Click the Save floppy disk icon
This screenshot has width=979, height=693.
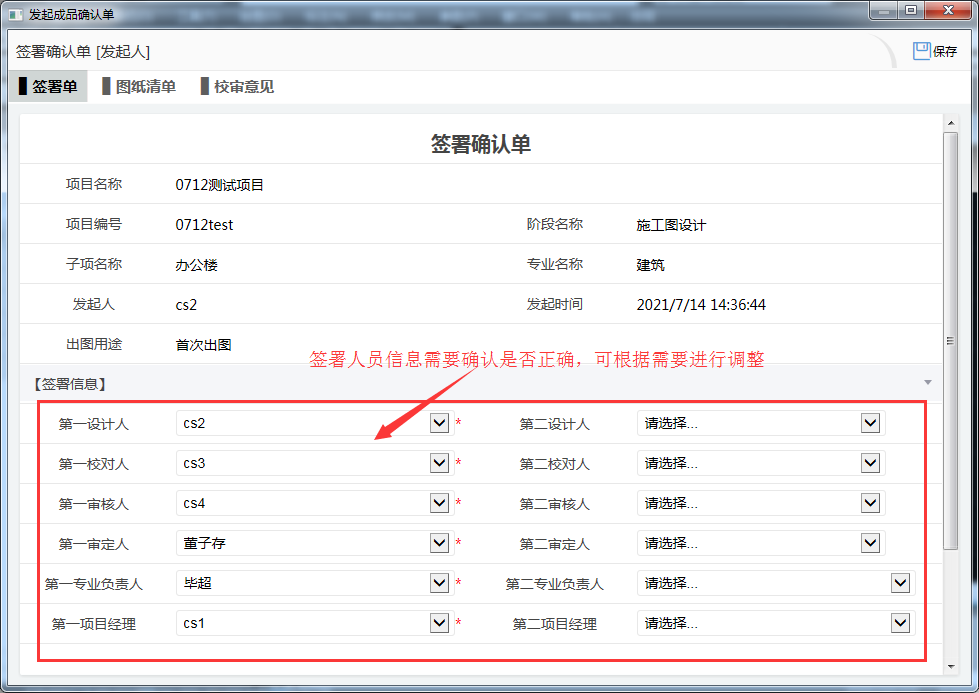921,51
